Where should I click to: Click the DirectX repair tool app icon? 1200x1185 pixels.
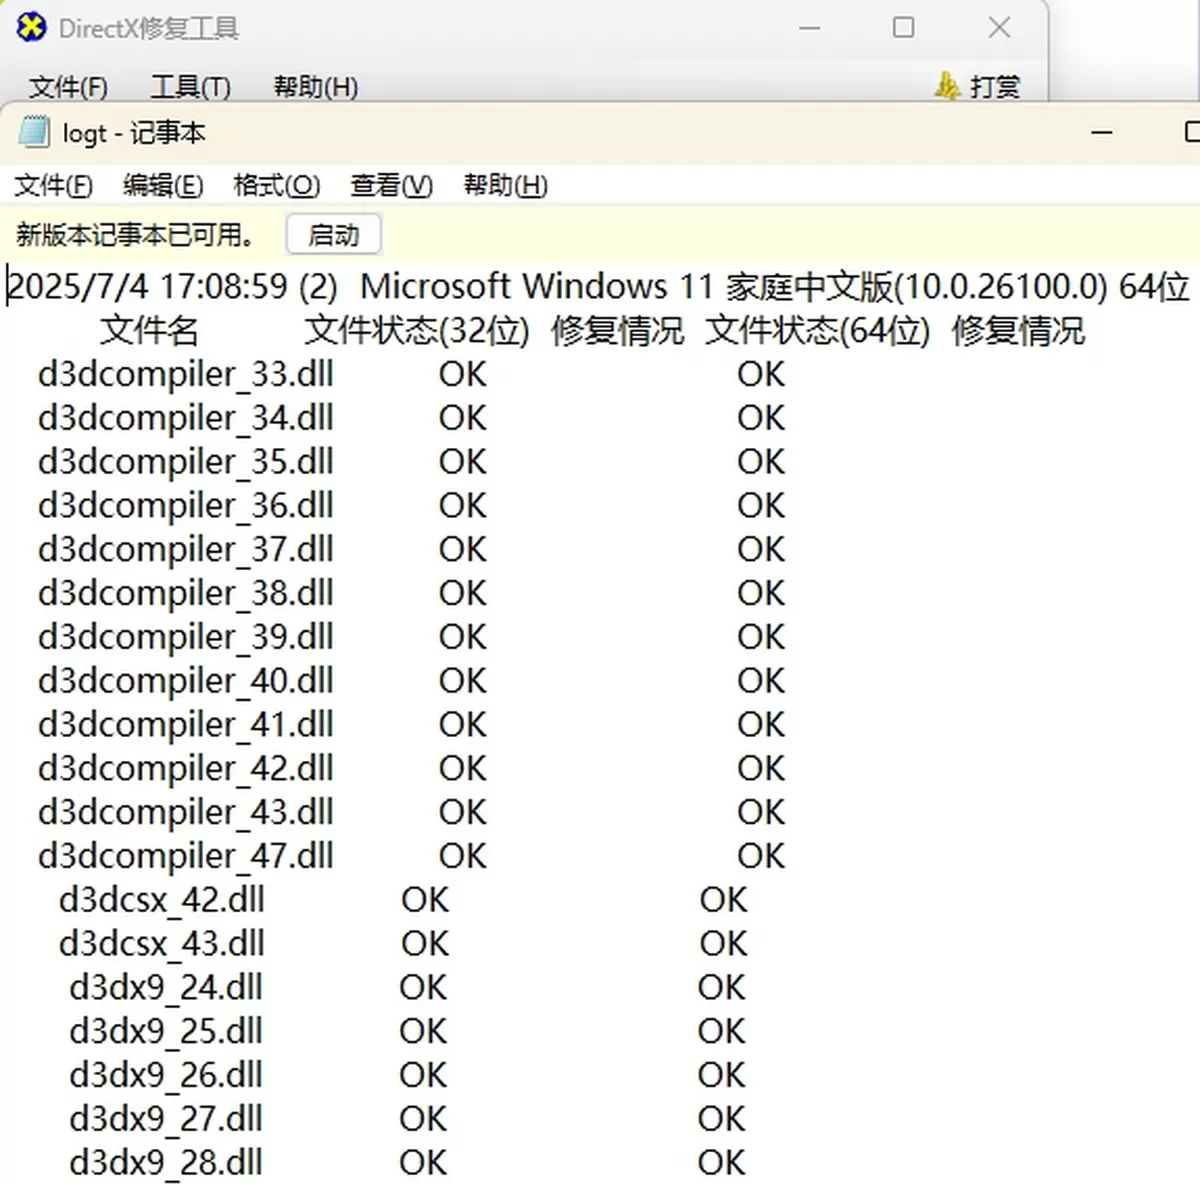(x=31, y=27)
